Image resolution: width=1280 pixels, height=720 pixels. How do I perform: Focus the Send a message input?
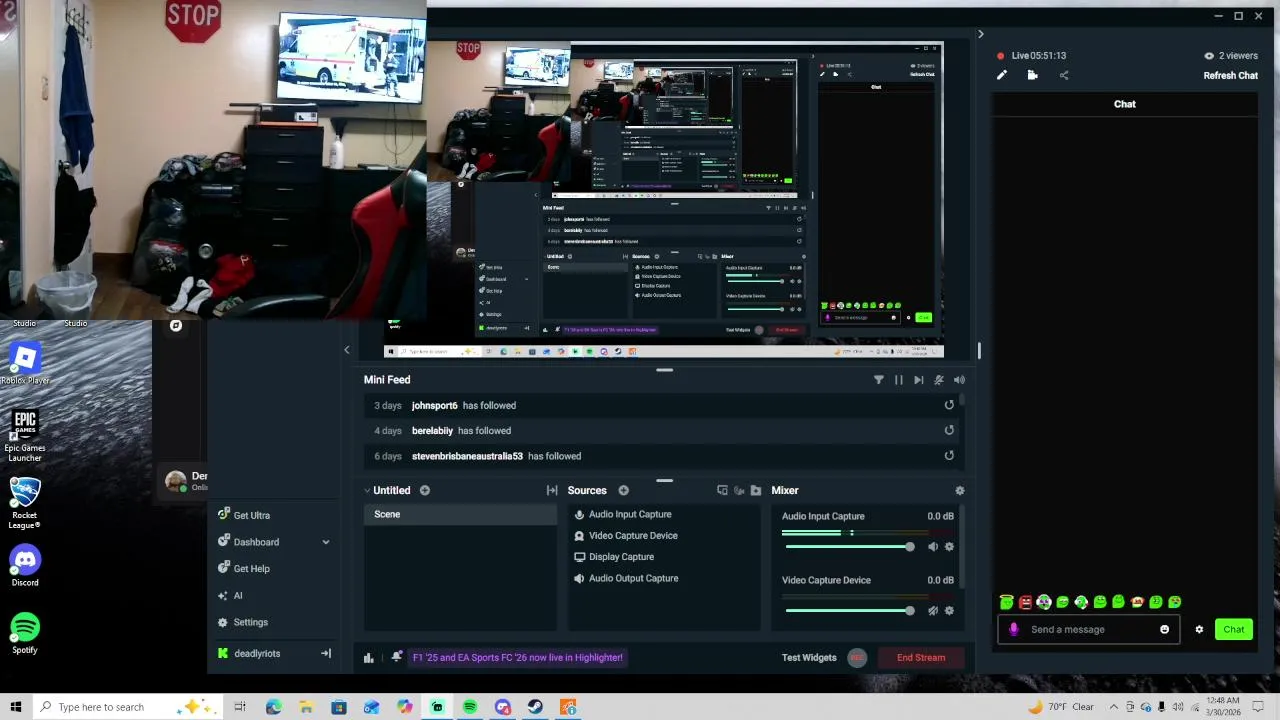point(1088,630)
